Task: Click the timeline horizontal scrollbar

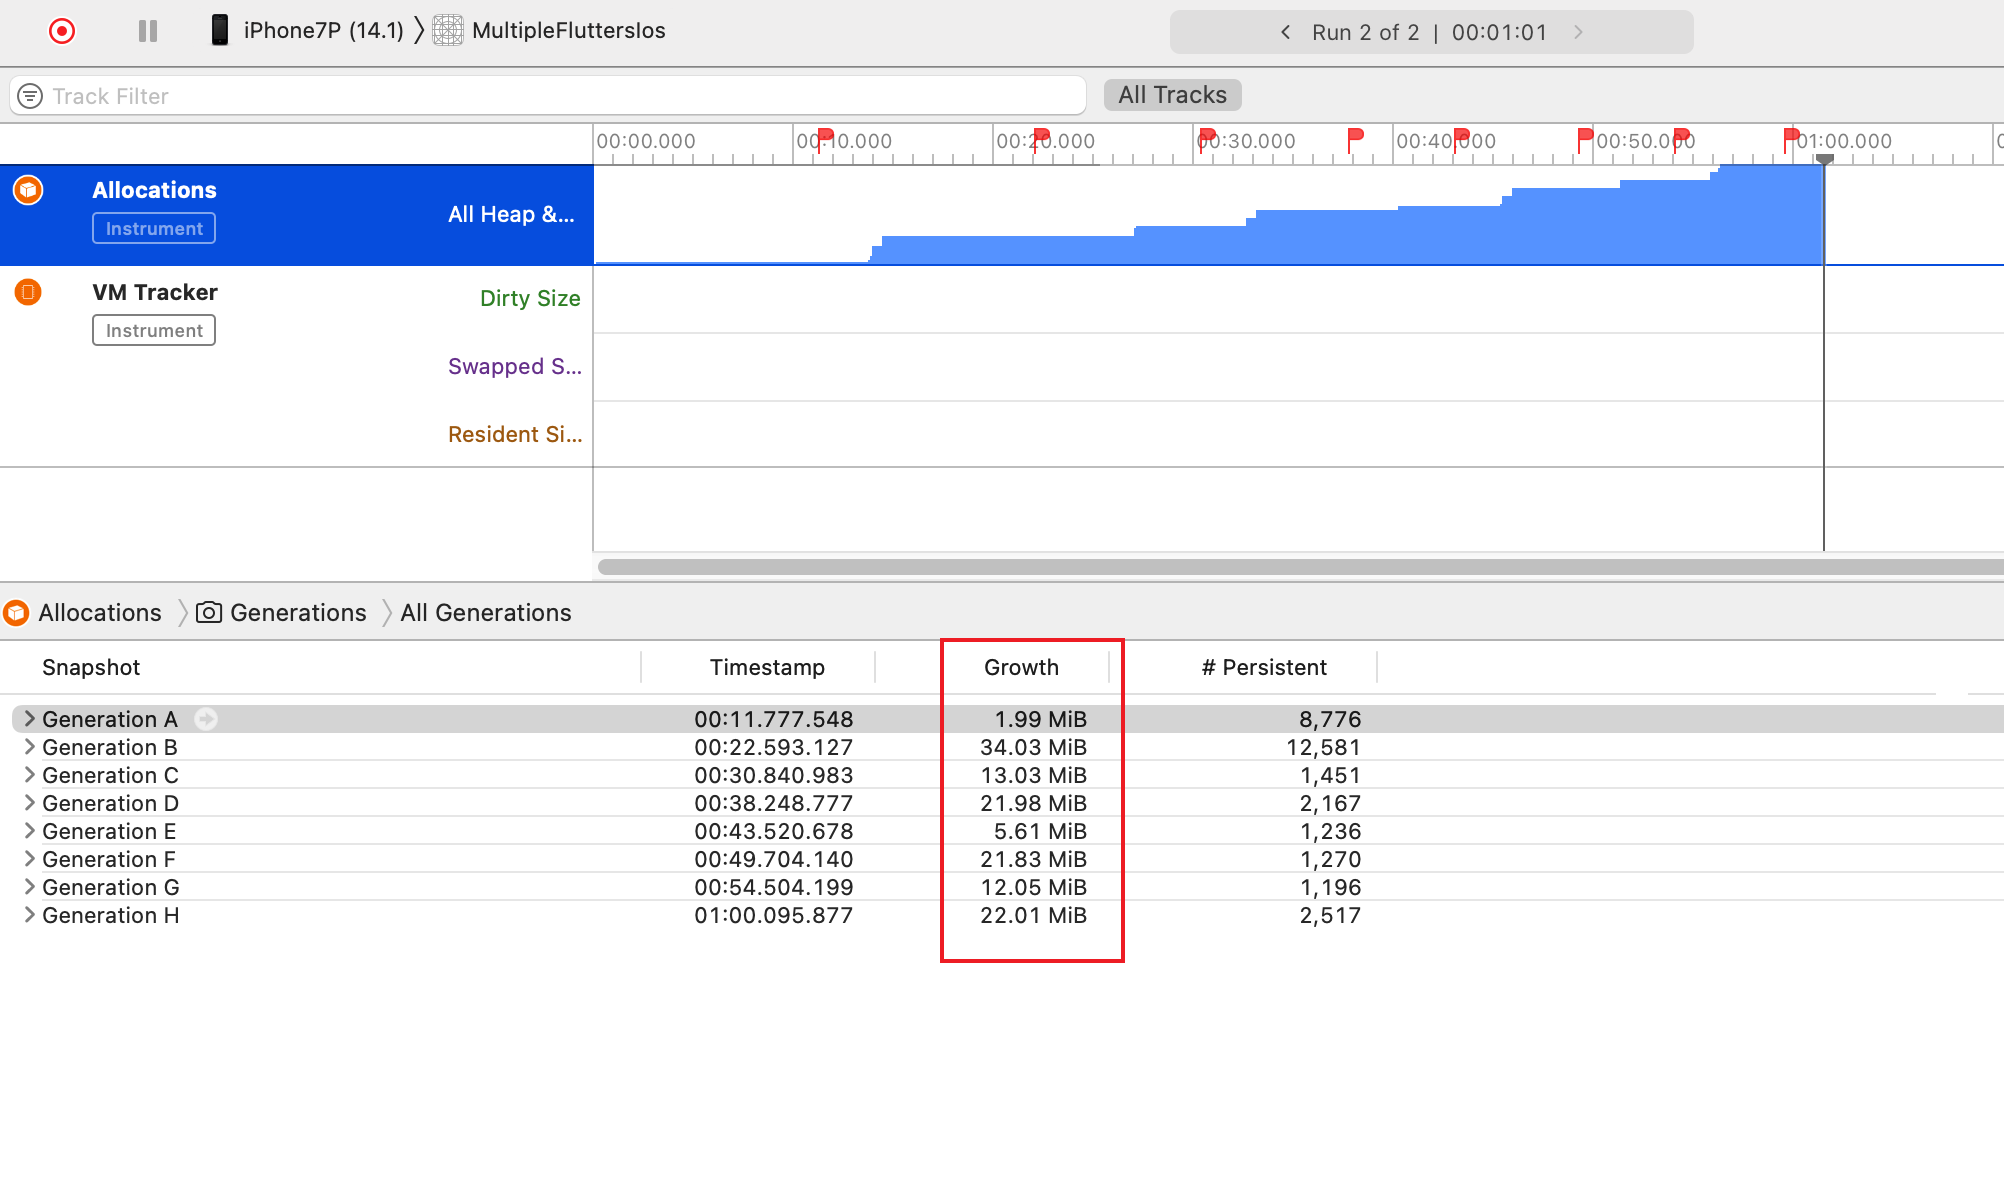Action: [x=1298, y=567]
